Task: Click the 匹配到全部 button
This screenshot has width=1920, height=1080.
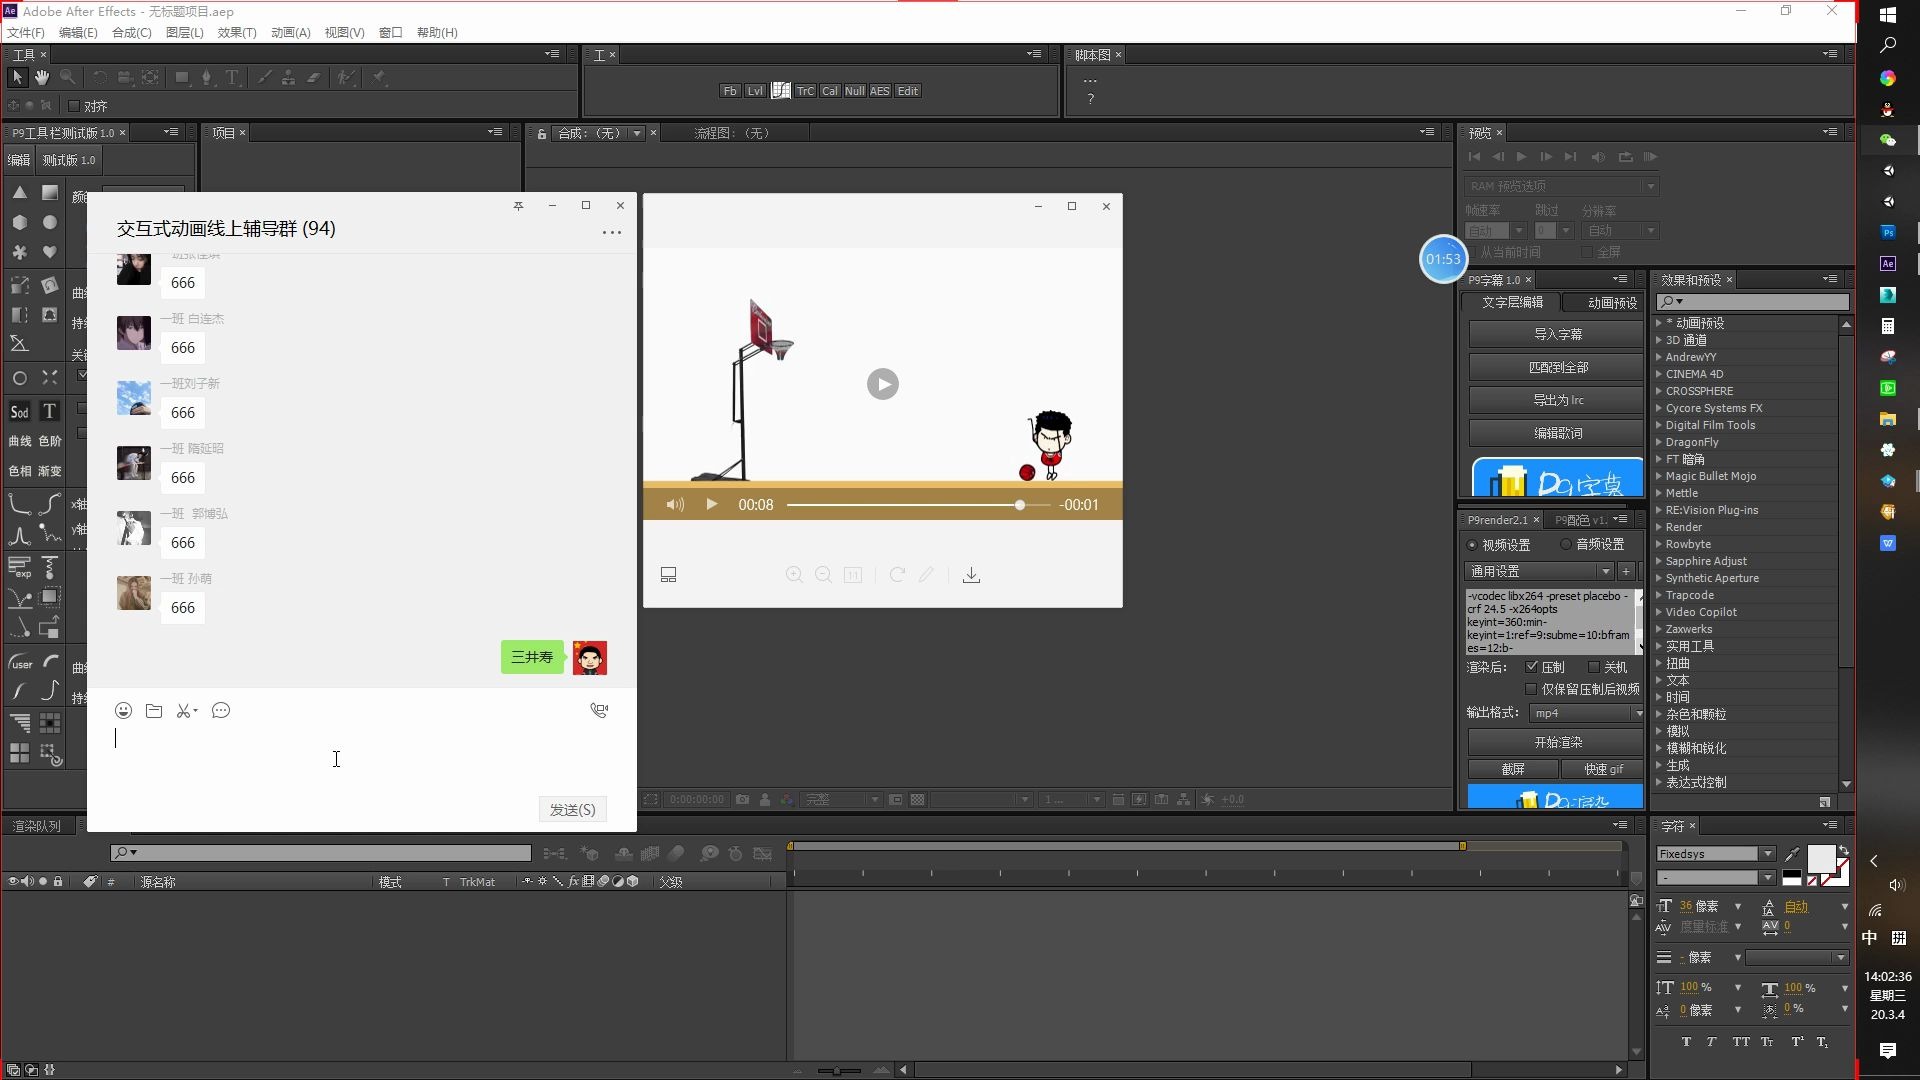Action: [1558, 367]
